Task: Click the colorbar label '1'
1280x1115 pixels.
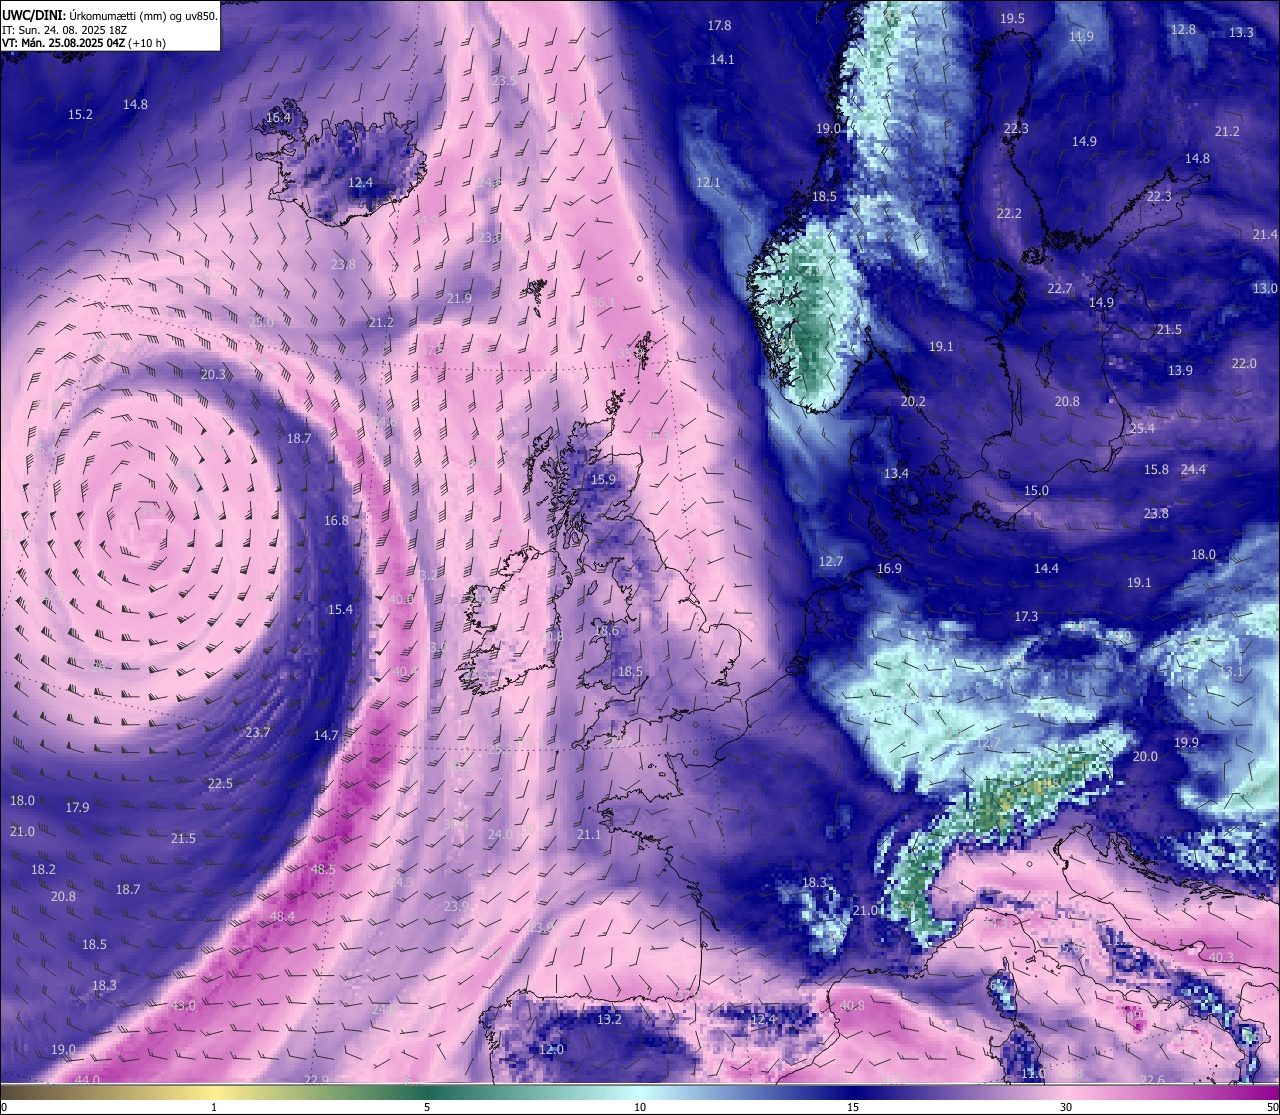Action: (214, 1107)
